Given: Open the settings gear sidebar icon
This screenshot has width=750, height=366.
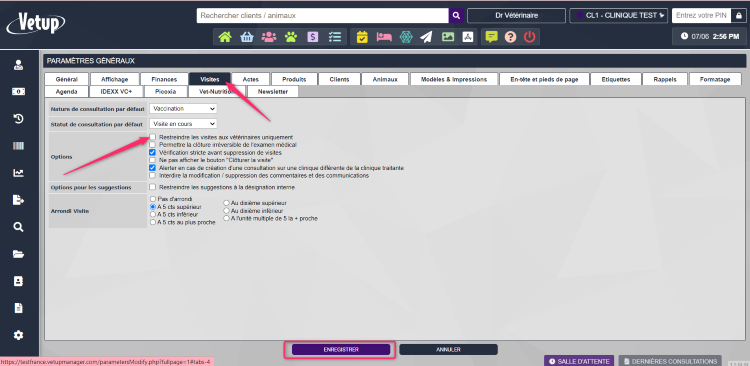Looking at the screenshot, I should [x=18, y=335].
